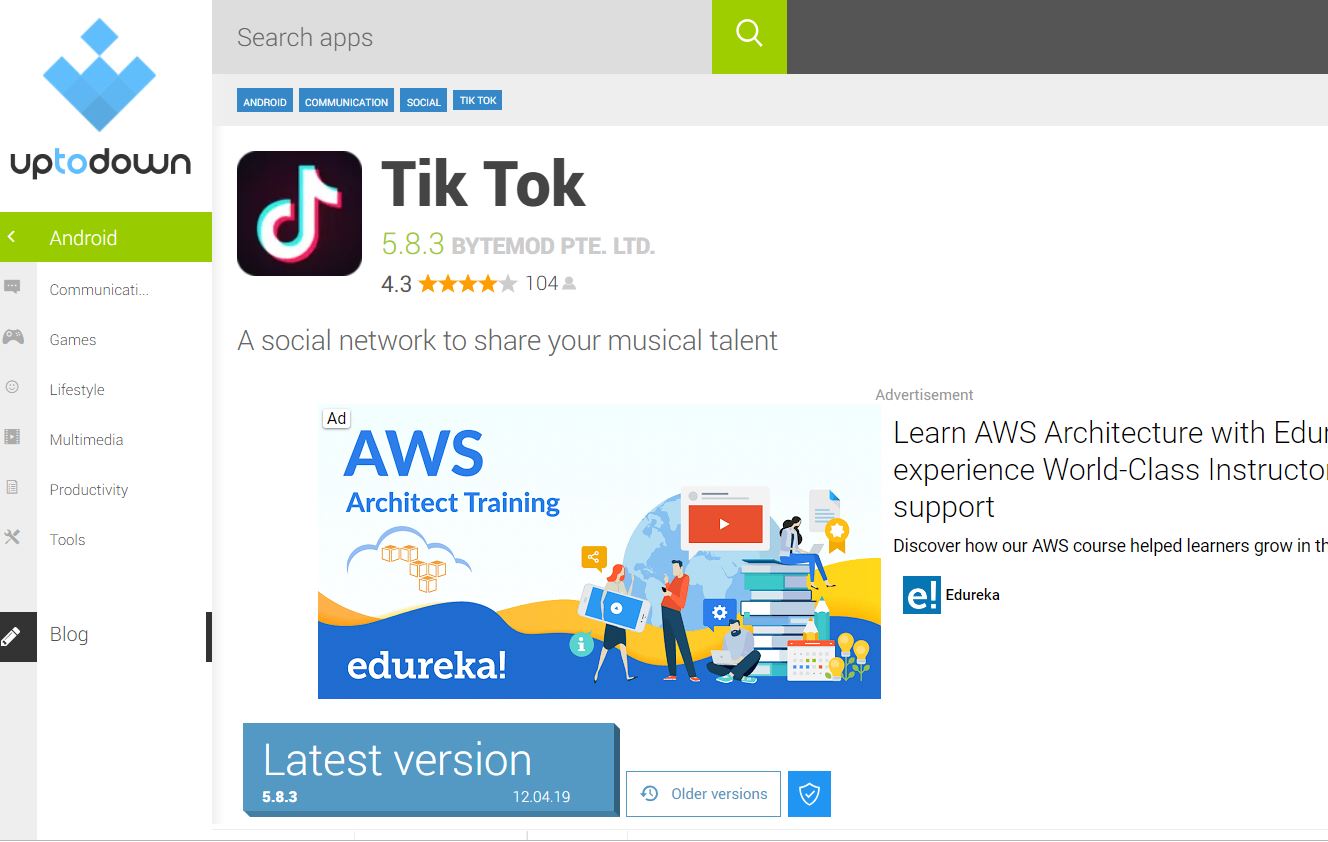The image size is (1328, 842).
Task: Collapse Android section with back chevron
Action: 12,237
